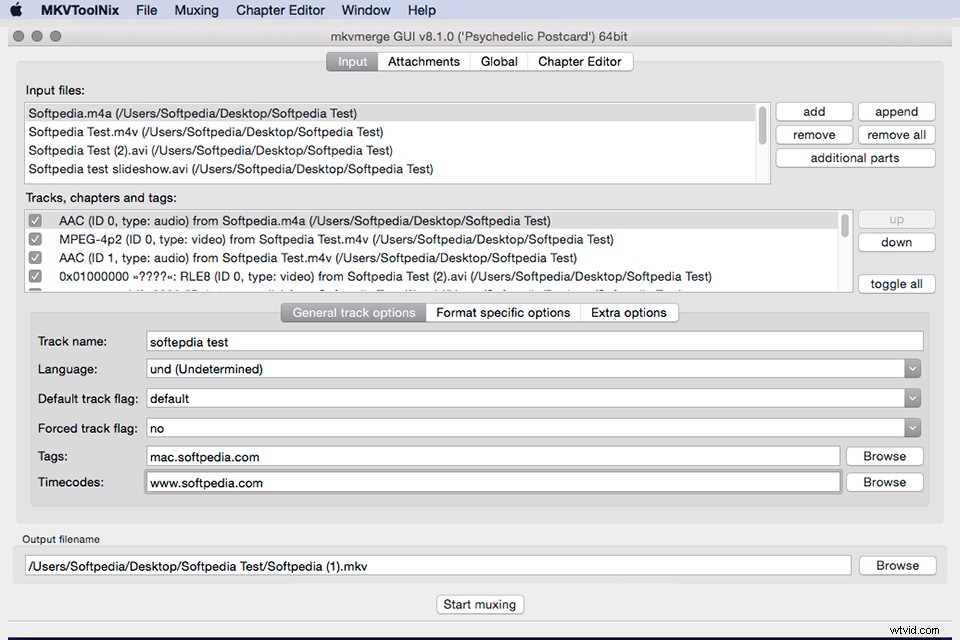Switch to the Global tab
Image resolution: width=960 pixels, height=640 pixels.
[x=498, y=61]
